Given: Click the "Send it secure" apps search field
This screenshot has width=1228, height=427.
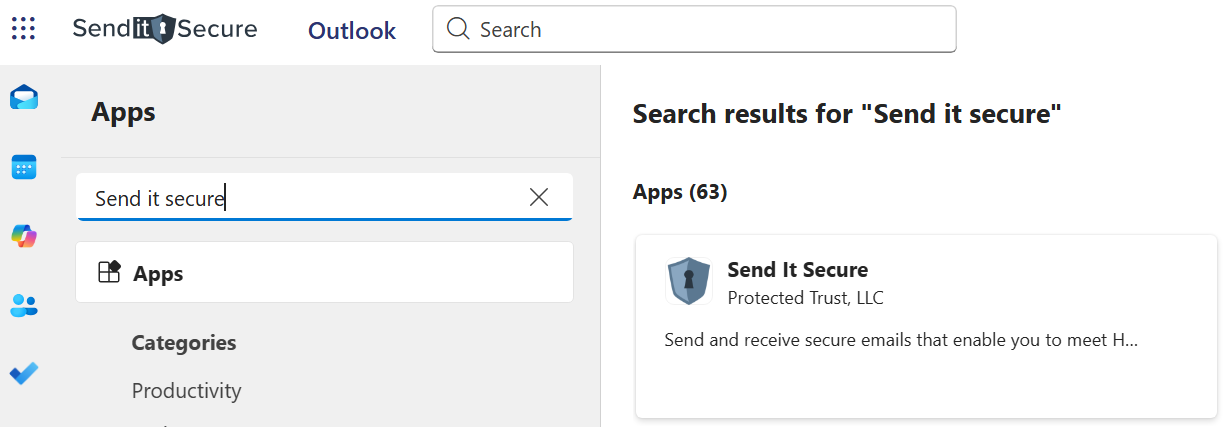Looking at the screenshot, I should click(x=300, y=198).
